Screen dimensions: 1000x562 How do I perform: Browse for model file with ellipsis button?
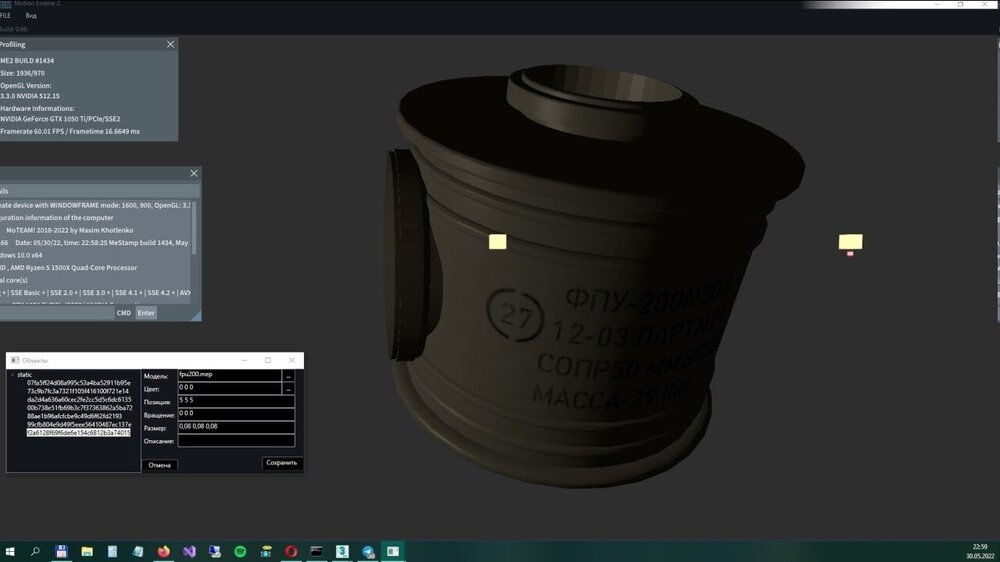pos(289,376)
